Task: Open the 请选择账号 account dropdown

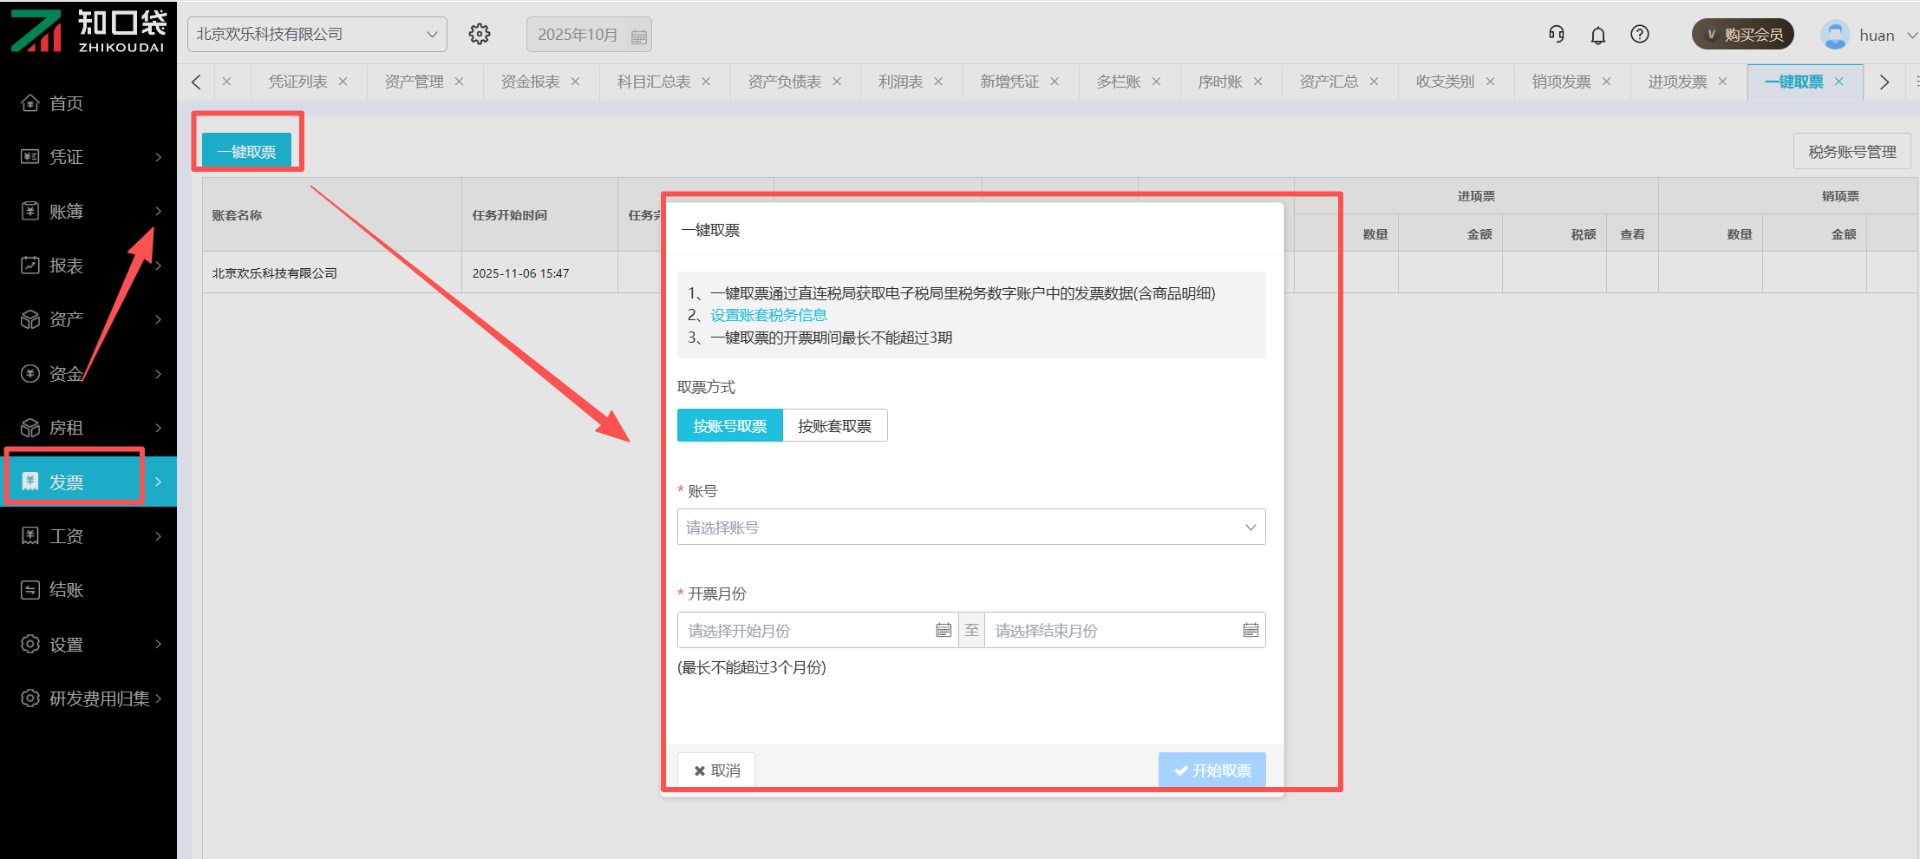Action: [970, 527]
